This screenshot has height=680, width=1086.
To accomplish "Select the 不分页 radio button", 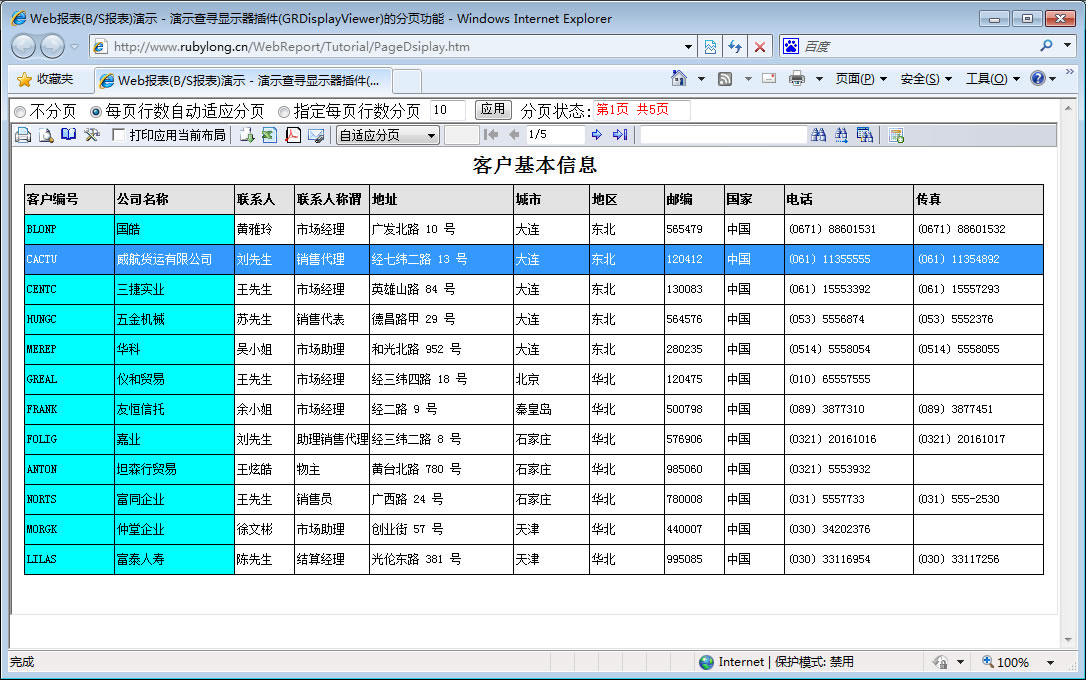I will [20, 112].
